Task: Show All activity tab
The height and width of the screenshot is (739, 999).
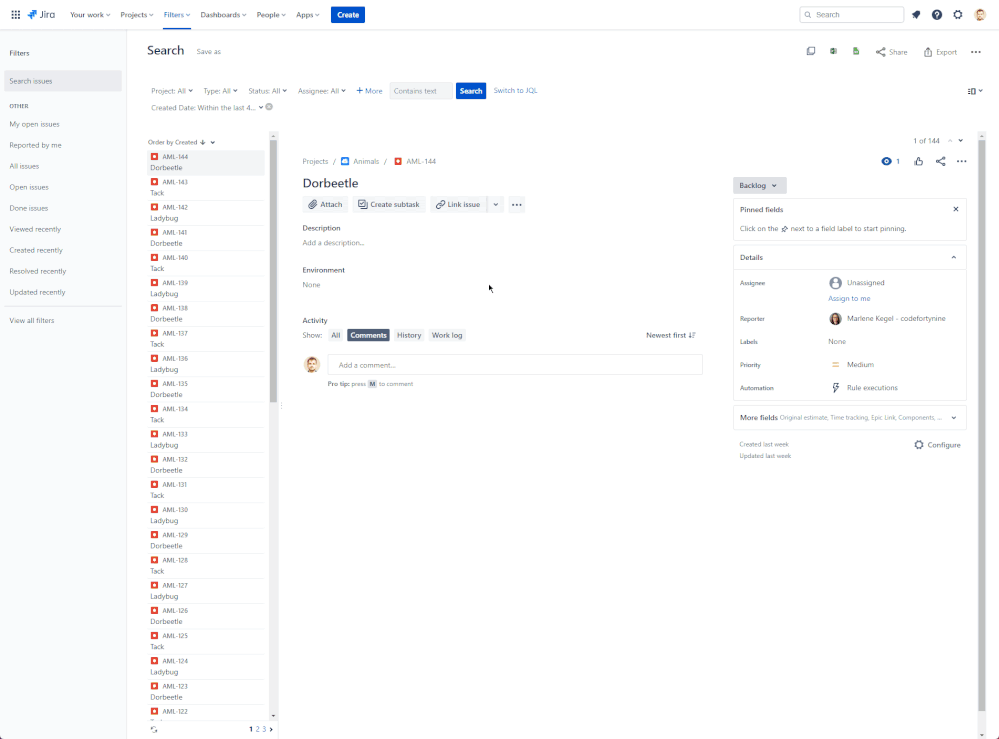Action: (x=336, y=335)
